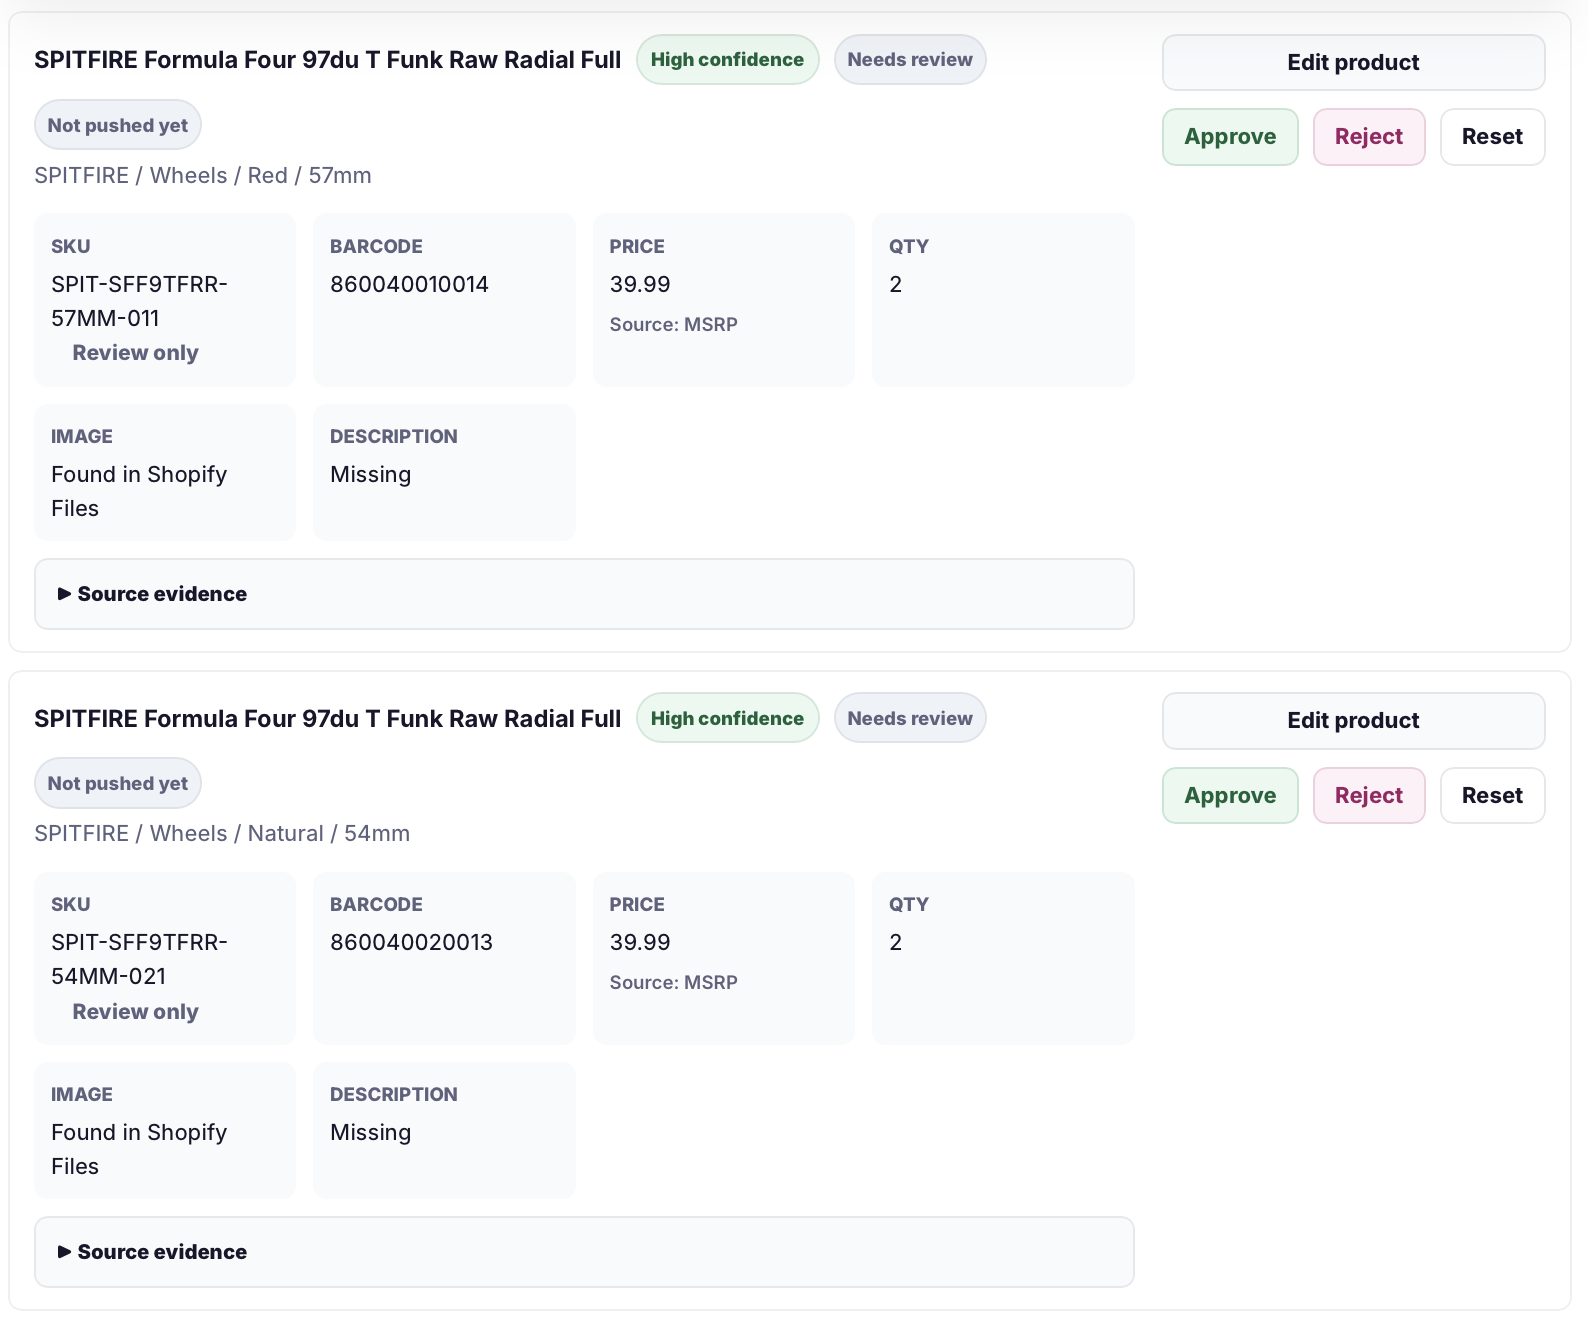Click Found in Shopify Files on Natural 54mm card

pos(139,1149)
